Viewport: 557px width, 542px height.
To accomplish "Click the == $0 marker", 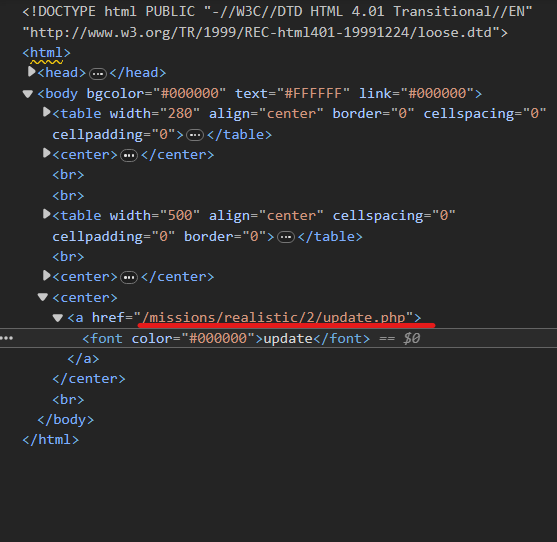I will pos(400,338).
